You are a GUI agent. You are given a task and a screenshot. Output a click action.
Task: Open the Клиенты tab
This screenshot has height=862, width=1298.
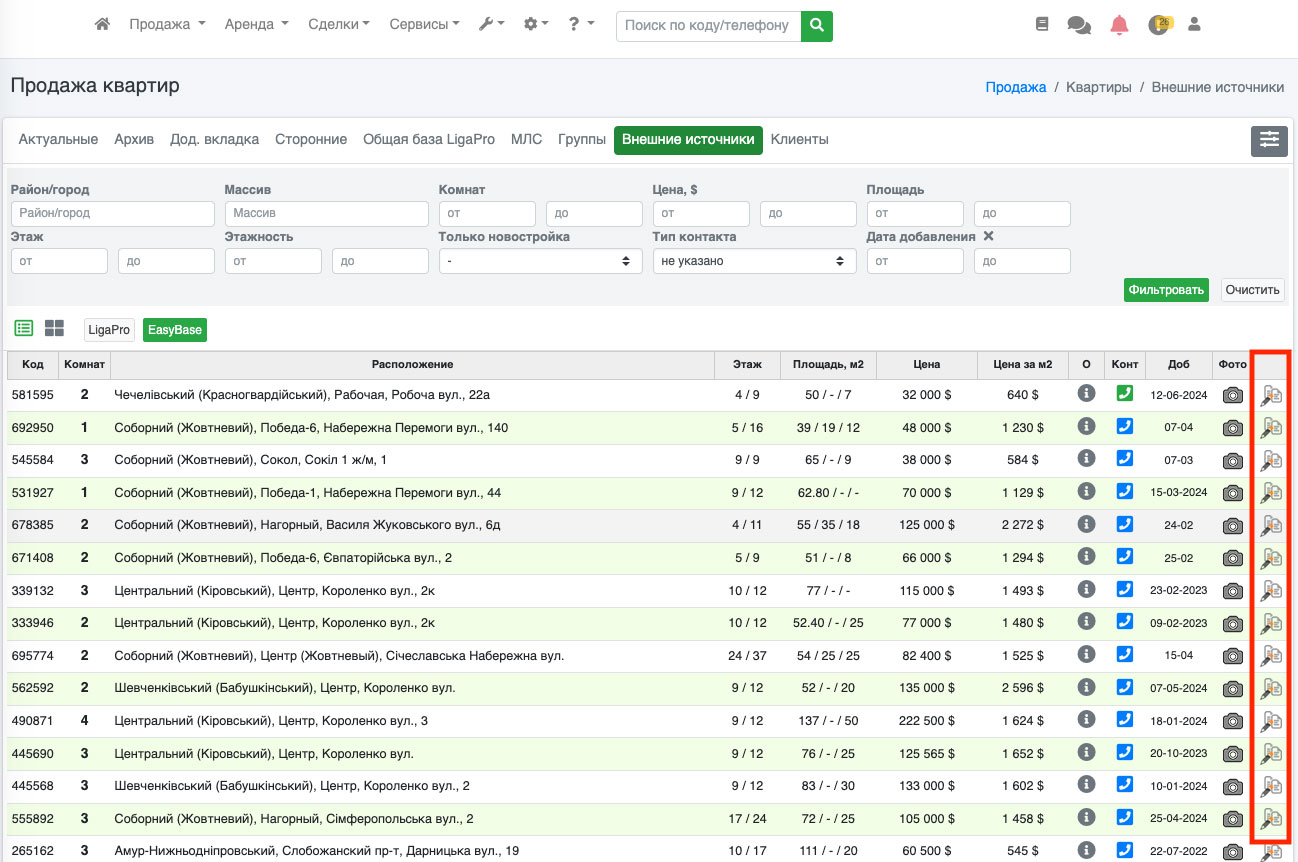[x=799, y=140]
